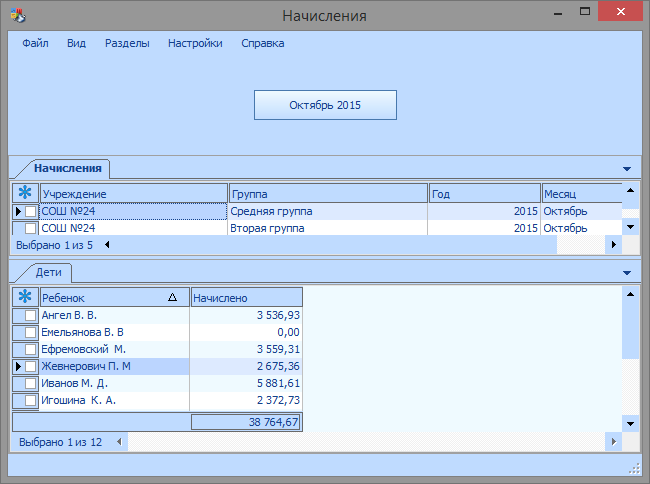
Task: Tick the checkbox for Жевнерович П. М
Action: [x=30, y=366]
